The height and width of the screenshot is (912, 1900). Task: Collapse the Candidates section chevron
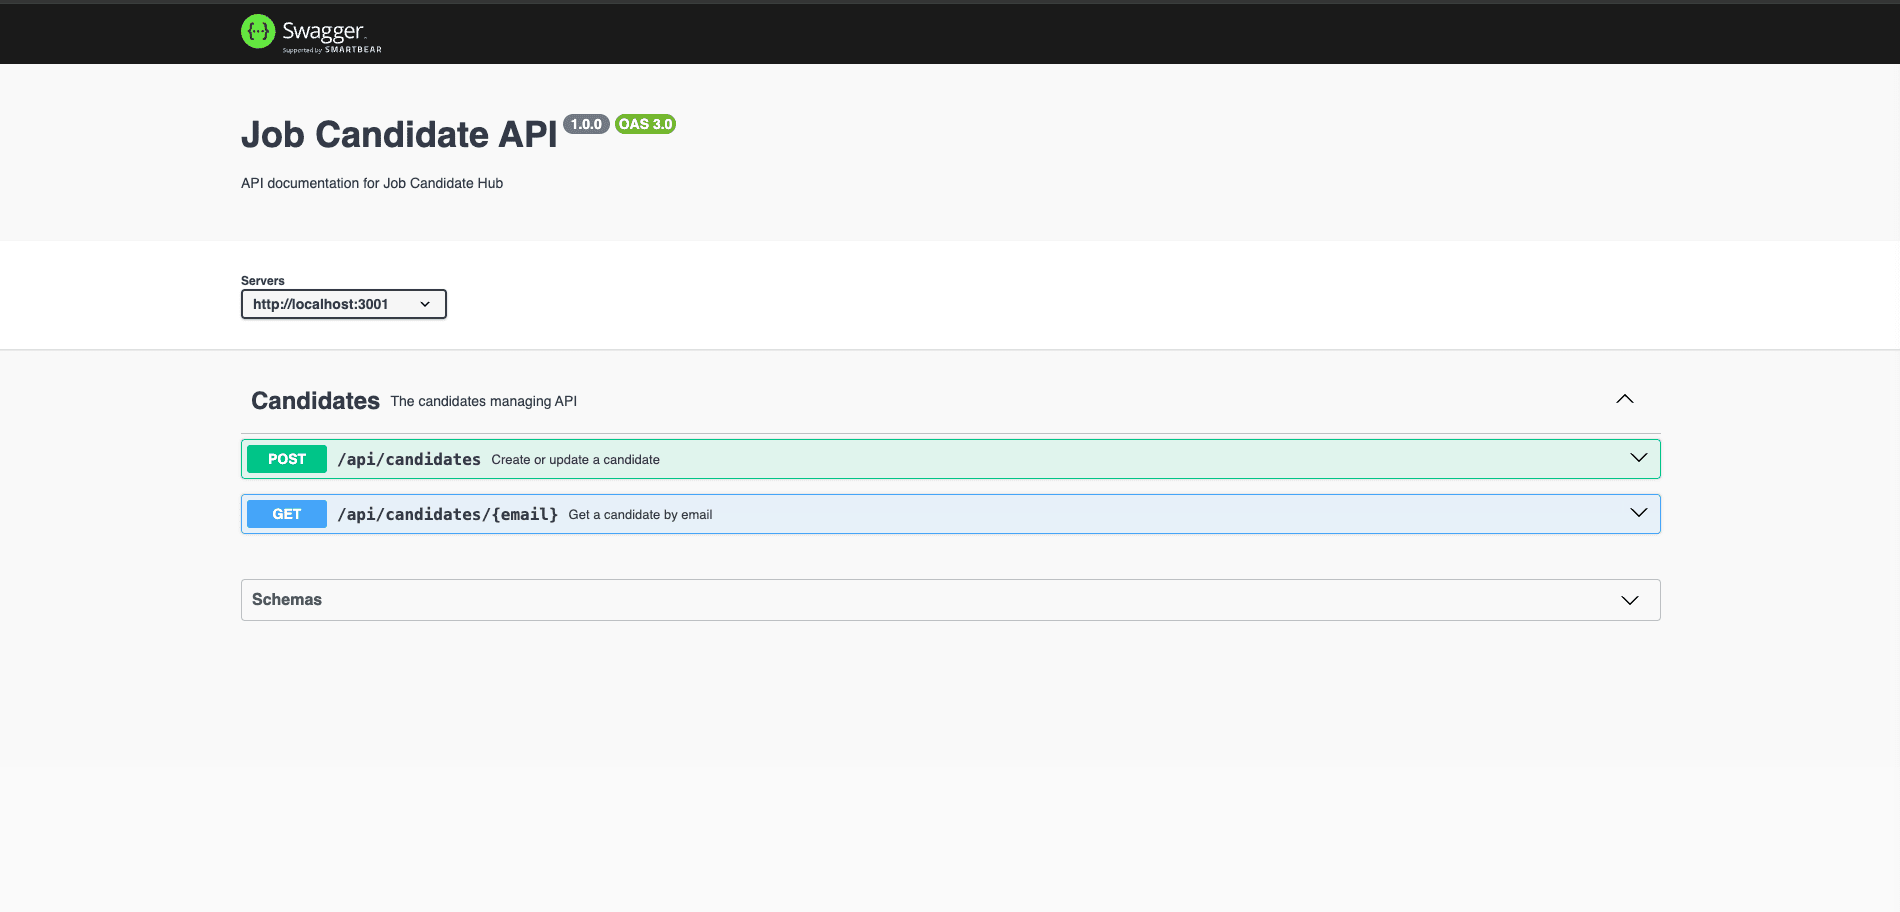pos(1625,399)
